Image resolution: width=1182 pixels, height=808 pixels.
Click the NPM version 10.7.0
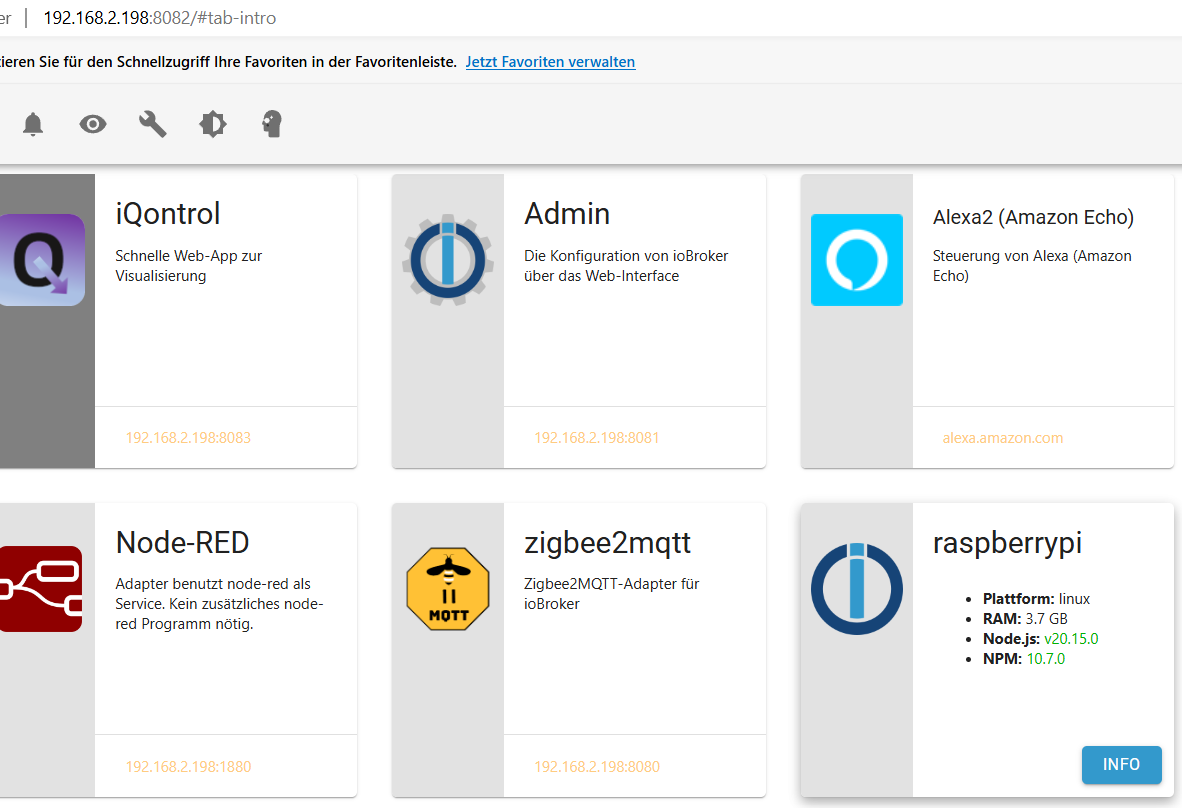coord(1046,659)
